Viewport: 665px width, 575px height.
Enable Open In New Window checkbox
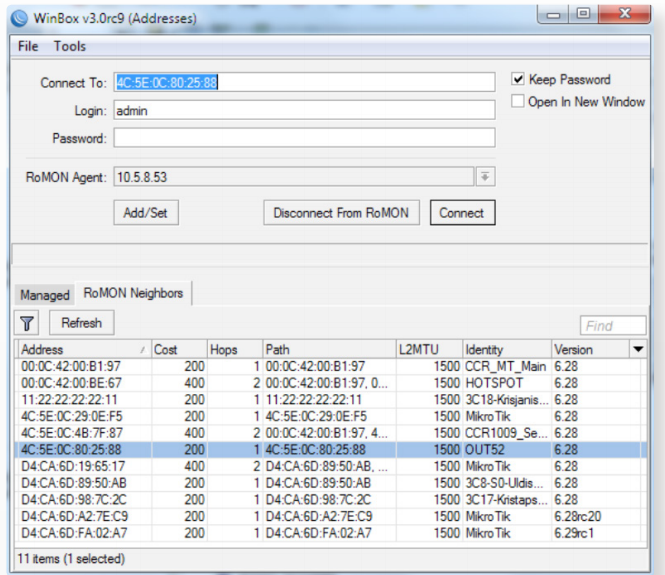tap(518, 102)
